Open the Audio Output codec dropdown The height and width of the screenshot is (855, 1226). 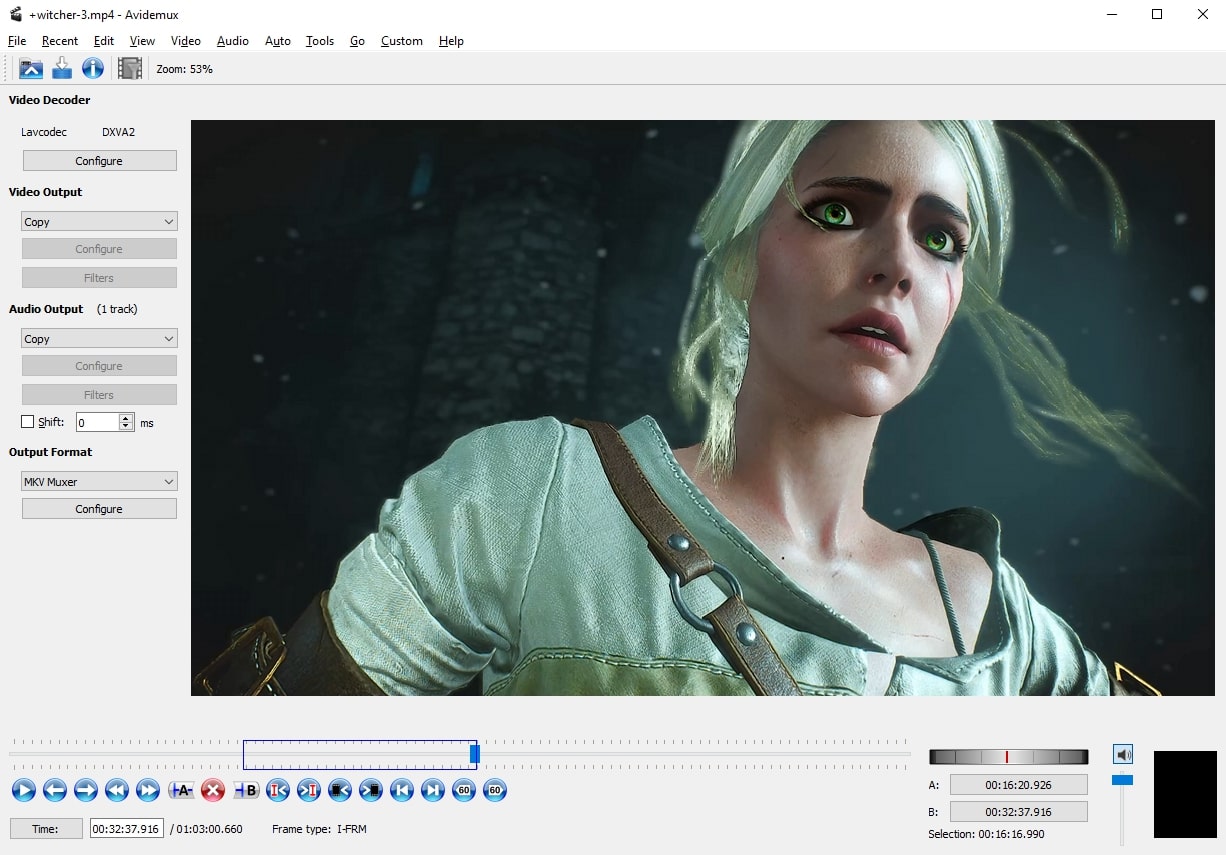pyautogui.click(x=99, y=339)
